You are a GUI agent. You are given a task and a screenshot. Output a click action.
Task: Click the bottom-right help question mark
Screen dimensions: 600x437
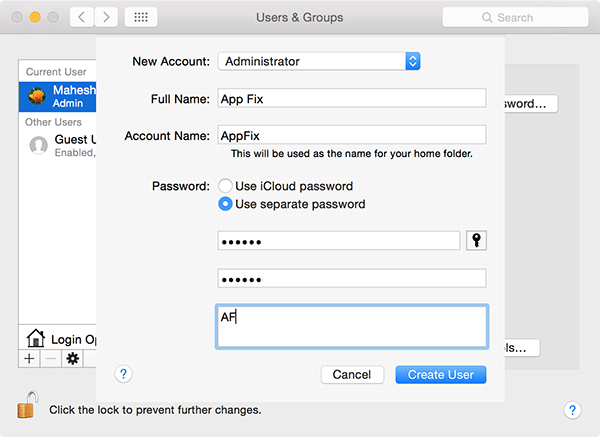point(573,410)
